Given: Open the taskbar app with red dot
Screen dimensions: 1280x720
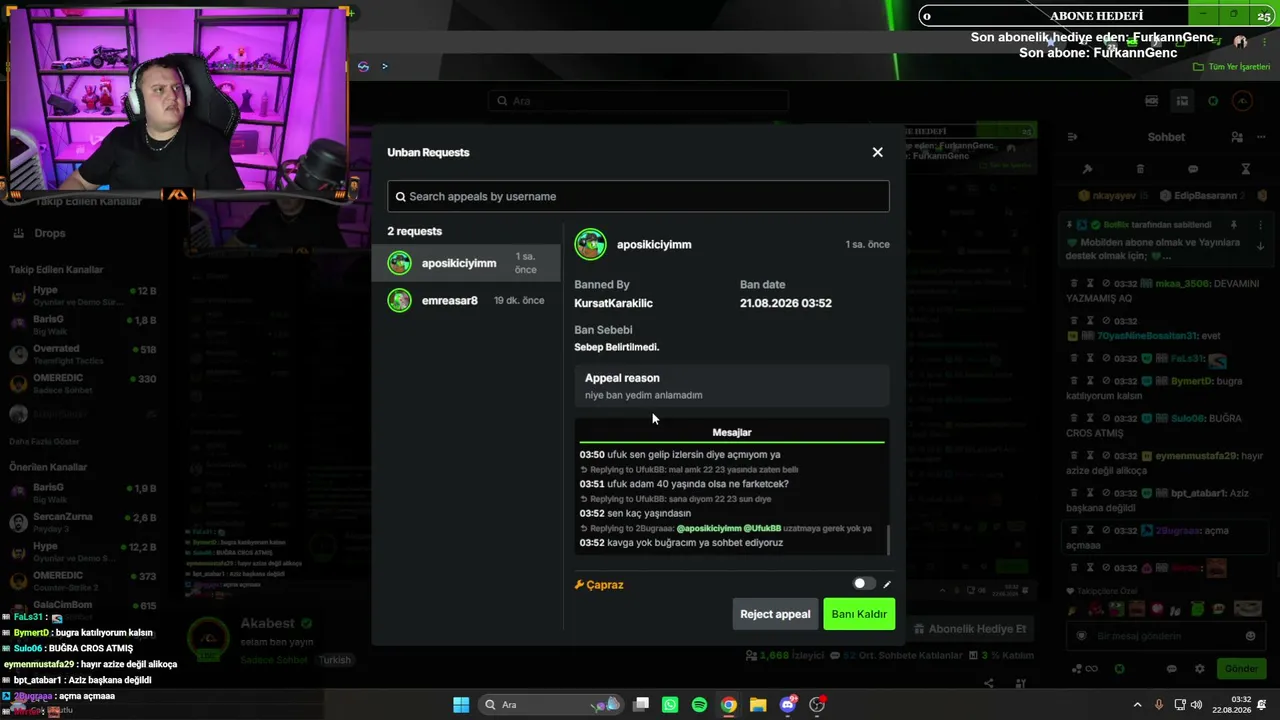Looking at the screenshot, I should (x=817, y=705).
